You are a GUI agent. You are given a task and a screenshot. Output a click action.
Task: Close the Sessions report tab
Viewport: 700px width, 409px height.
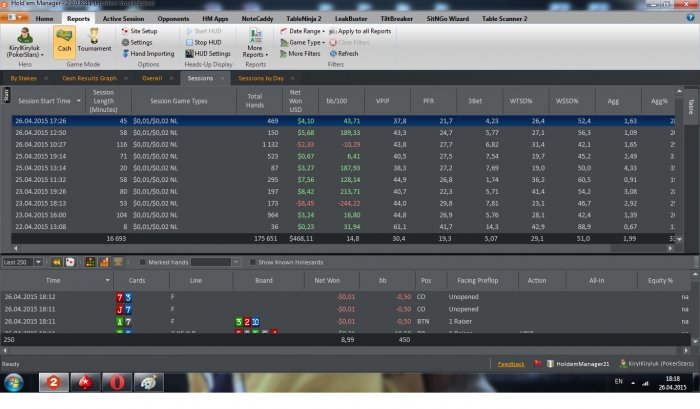pyautogui.click(x=222, y=79)
